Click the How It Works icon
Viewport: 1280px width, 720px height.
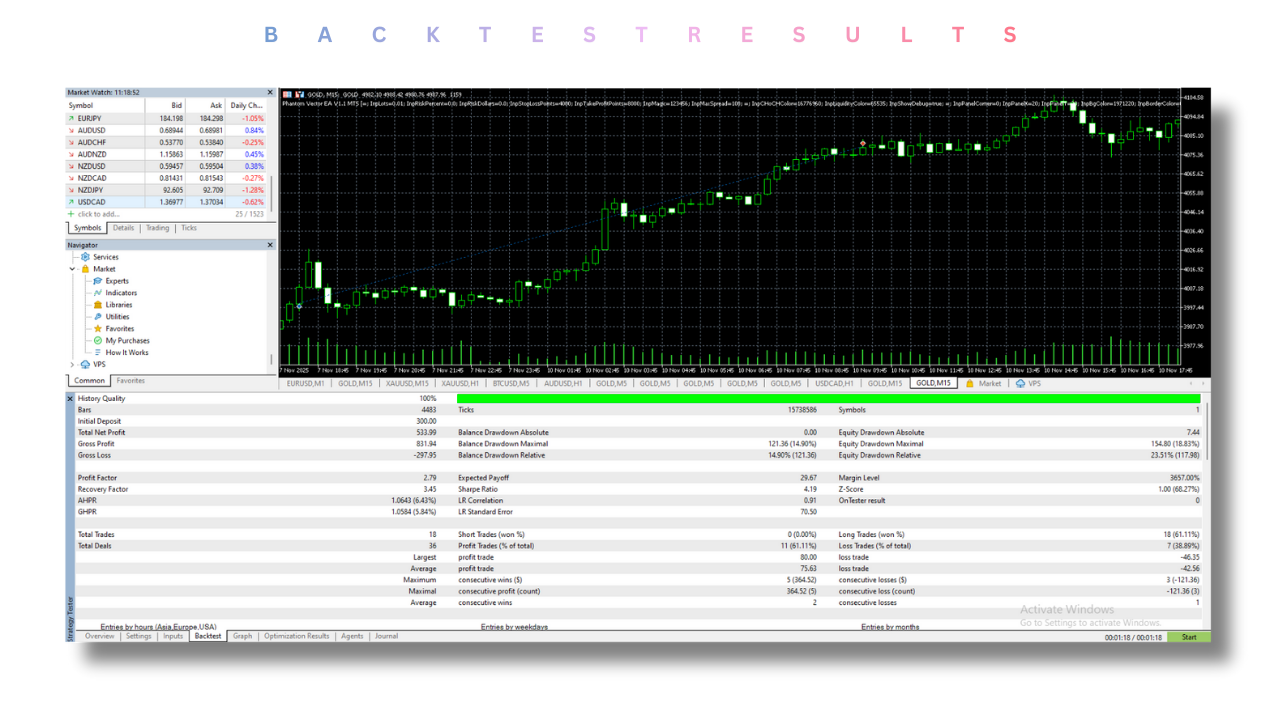click(x=97, y=353)
